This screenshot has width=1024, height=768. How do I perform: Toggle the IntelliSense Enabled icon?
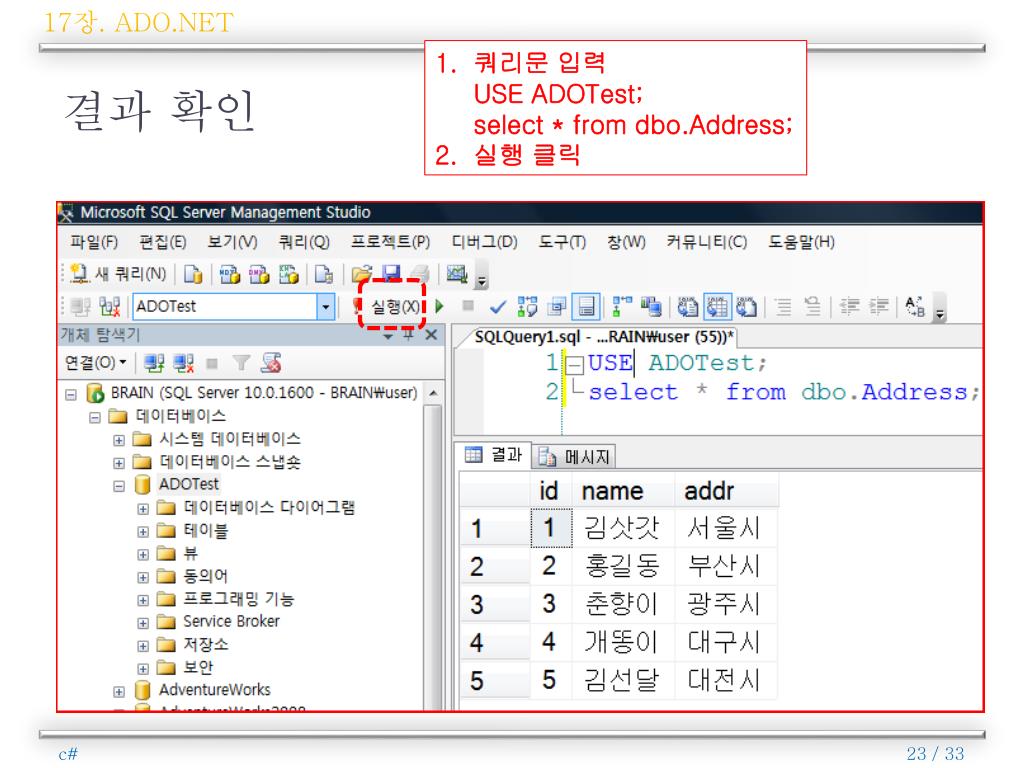point(586,306)
